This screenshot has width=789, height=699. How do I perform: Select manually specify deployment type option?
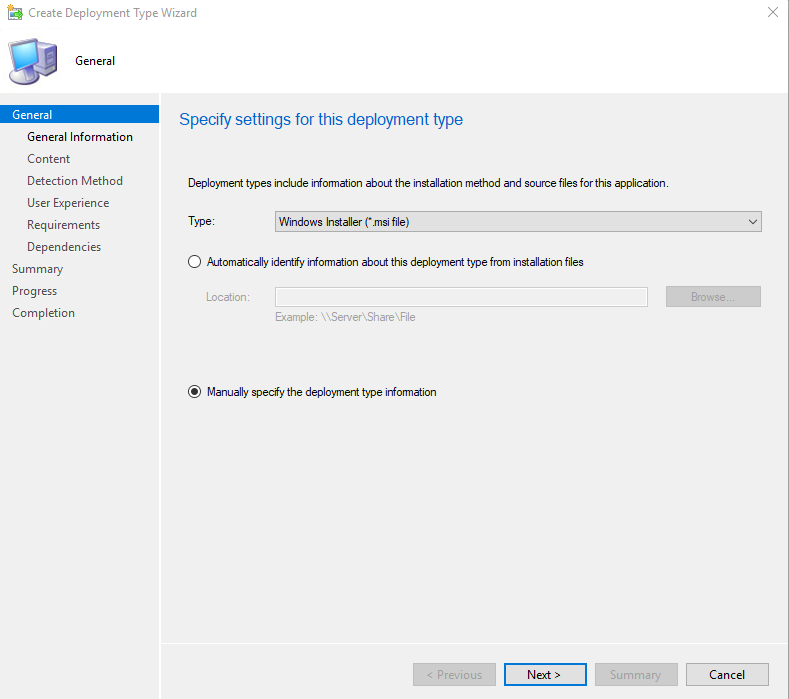coord(195,392)
